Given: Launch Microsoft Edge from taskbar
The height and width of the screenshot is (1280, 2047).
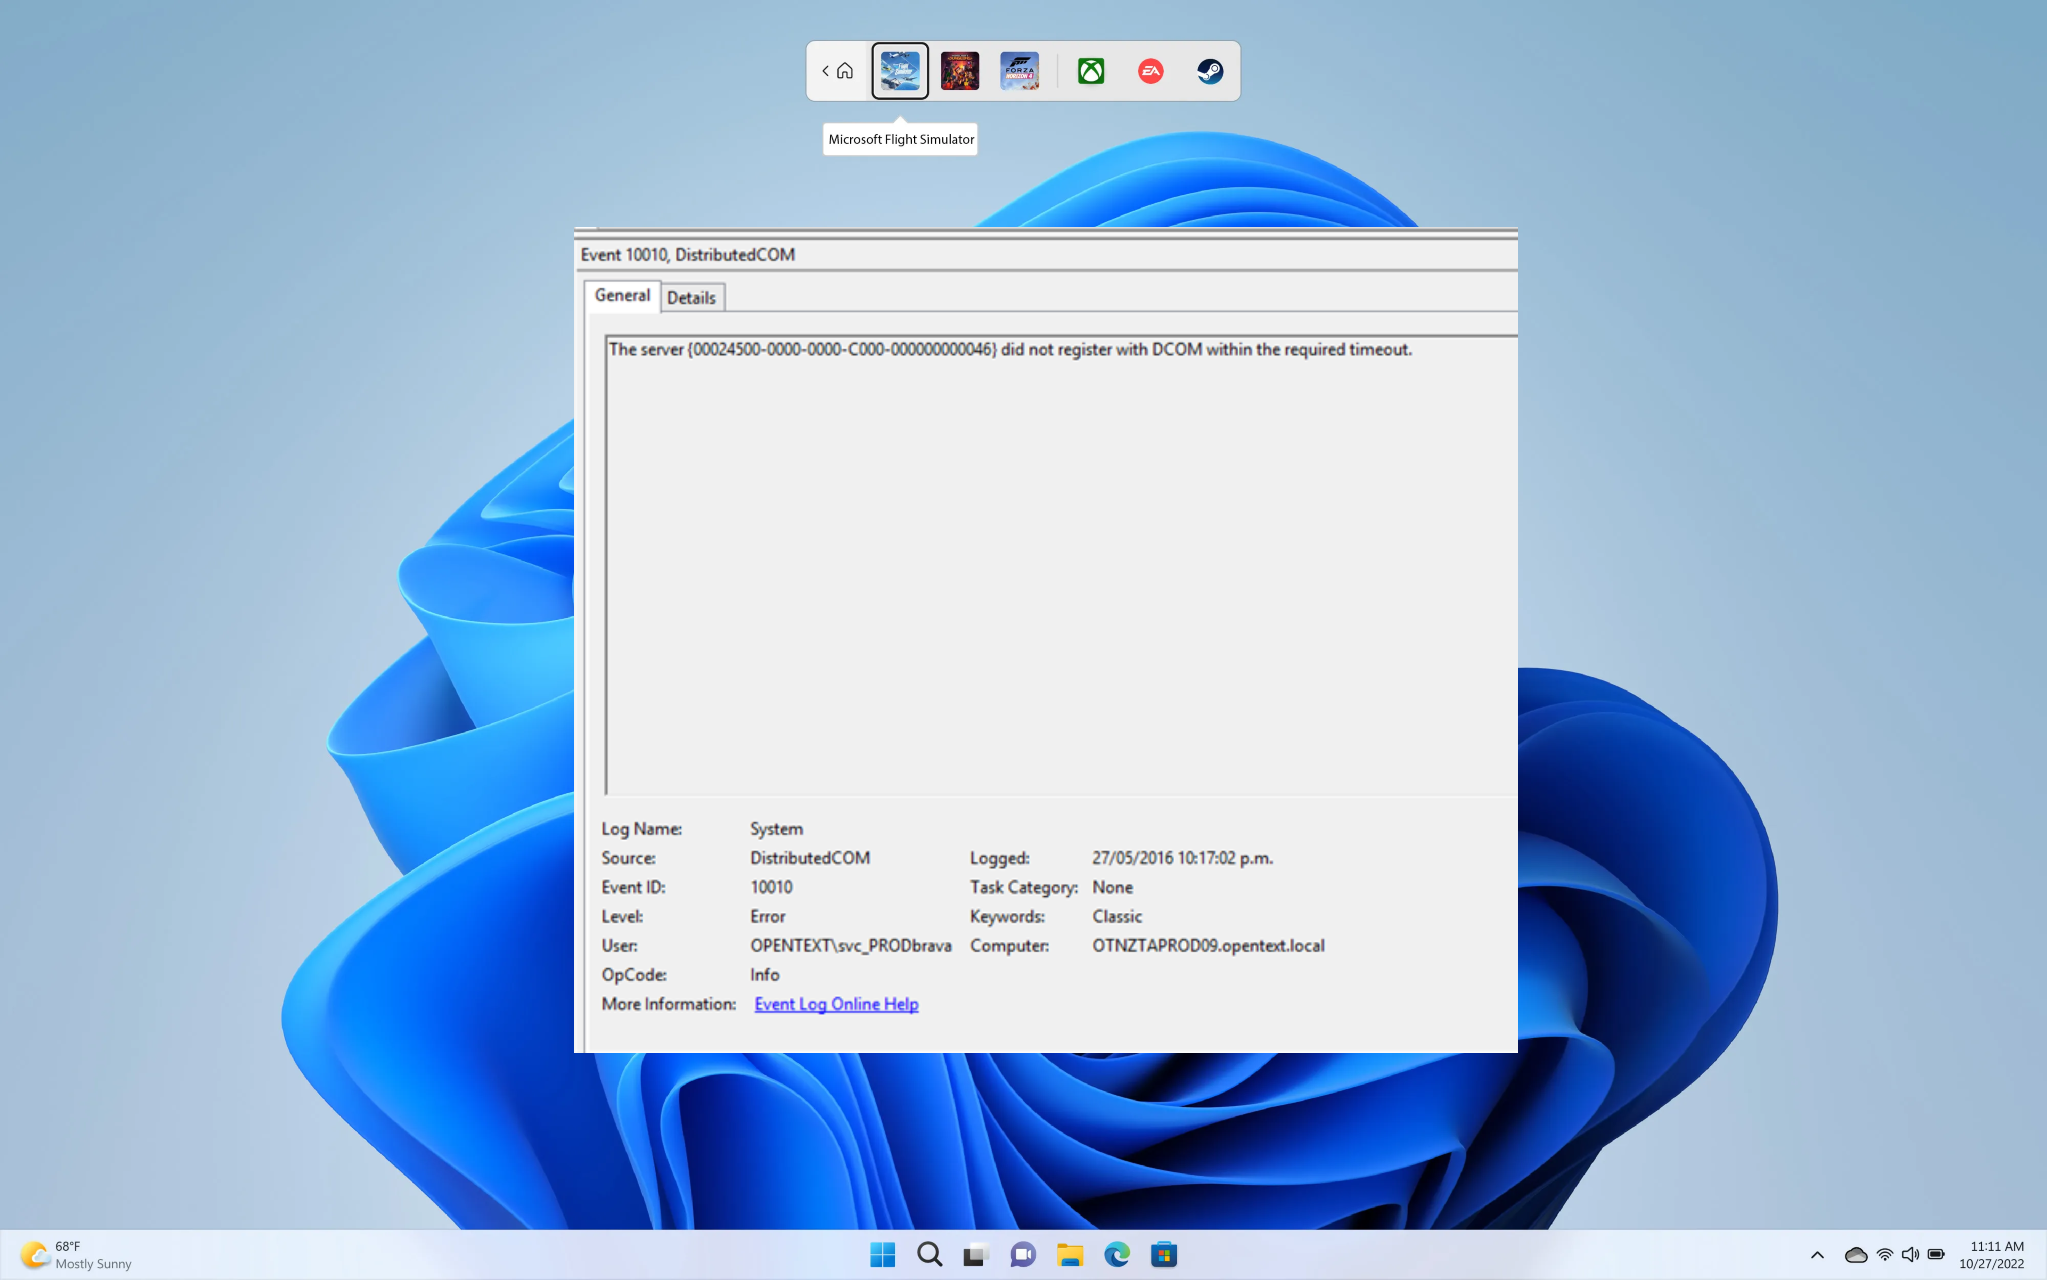Looking at the screenshot, I should [1117, 1254].
